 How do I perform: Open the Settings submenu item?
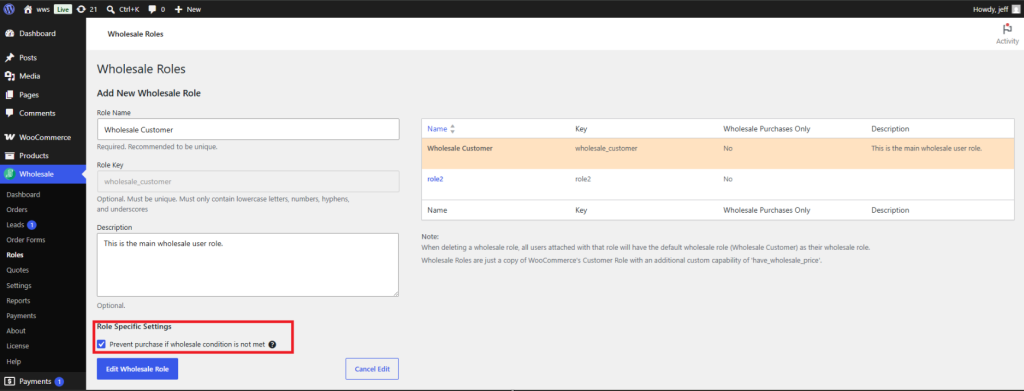click(x=19, y=285)
